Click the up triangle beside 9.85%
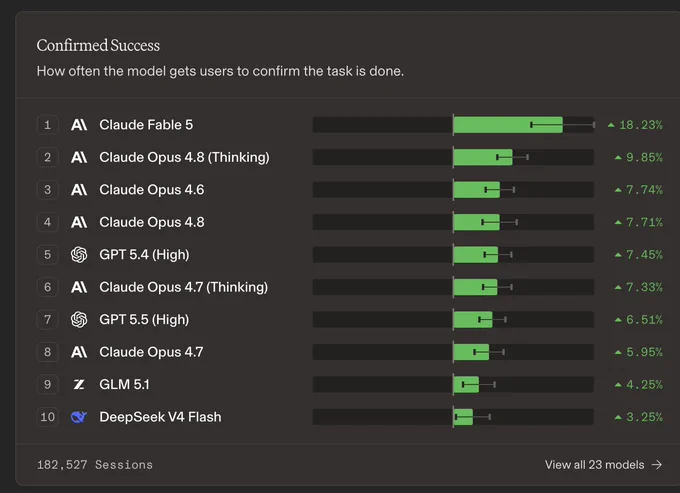This screenshot has width=680, height=493. tap(618, 157)
